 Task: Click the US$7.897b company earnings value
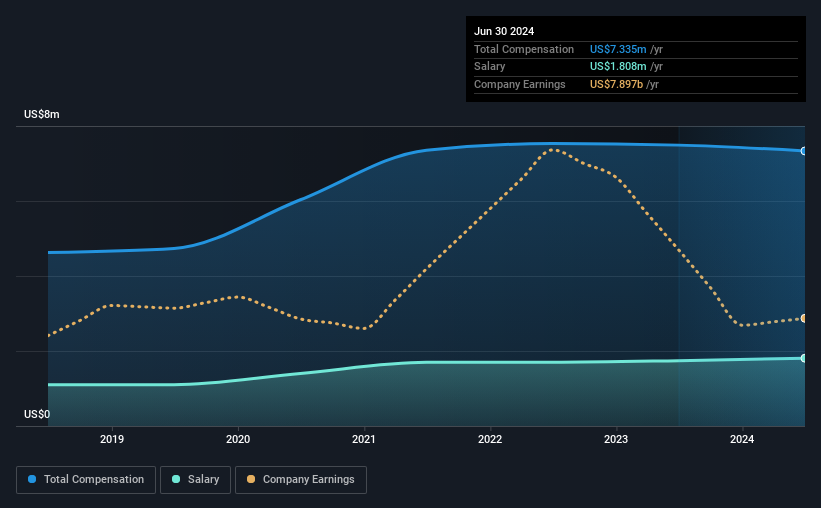616,84
